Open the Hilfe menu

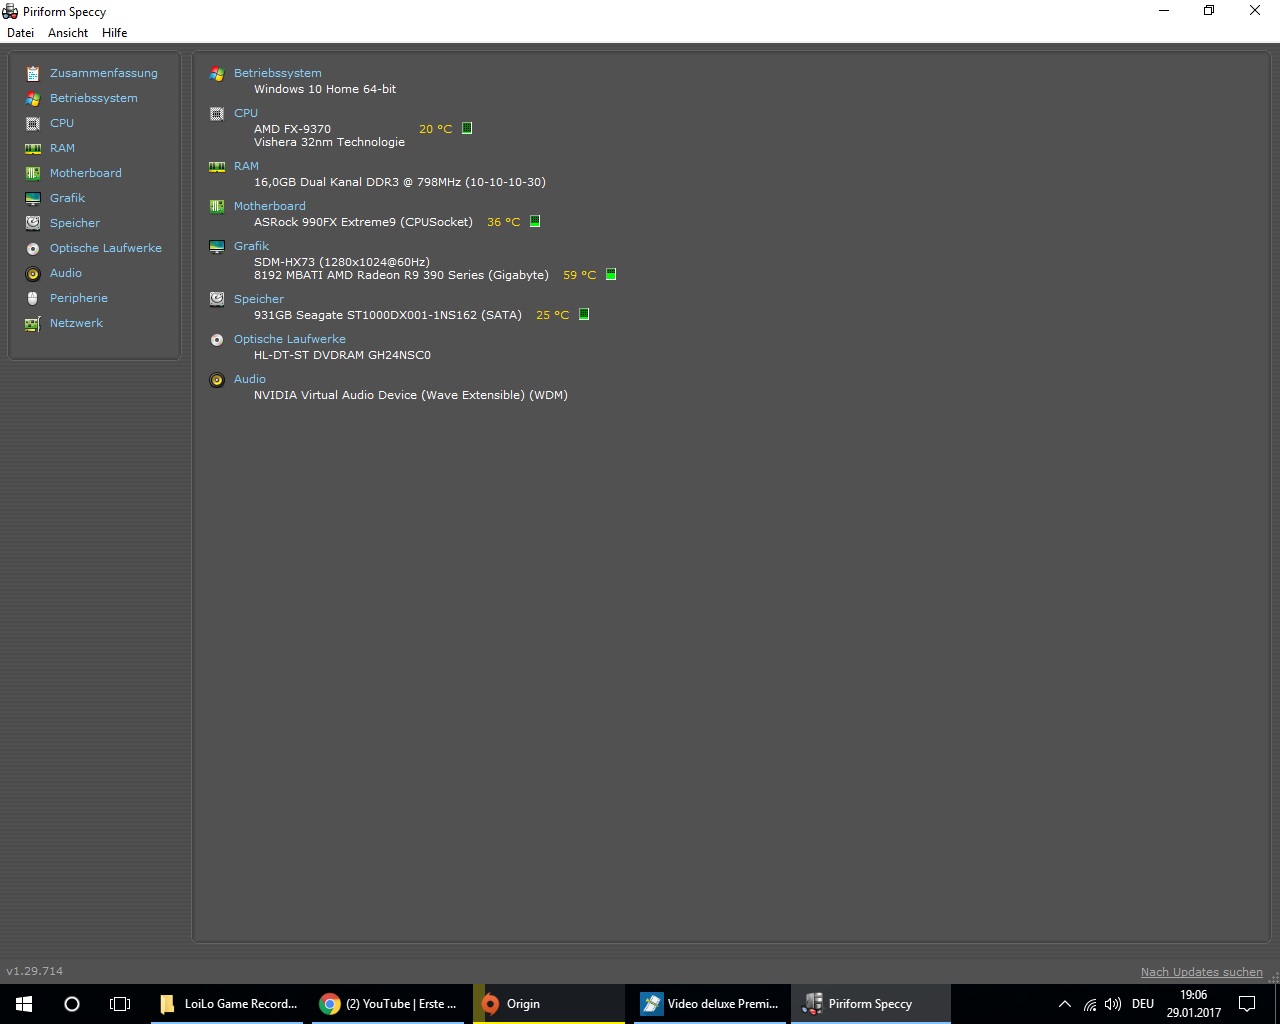click(x=115, y=33)
